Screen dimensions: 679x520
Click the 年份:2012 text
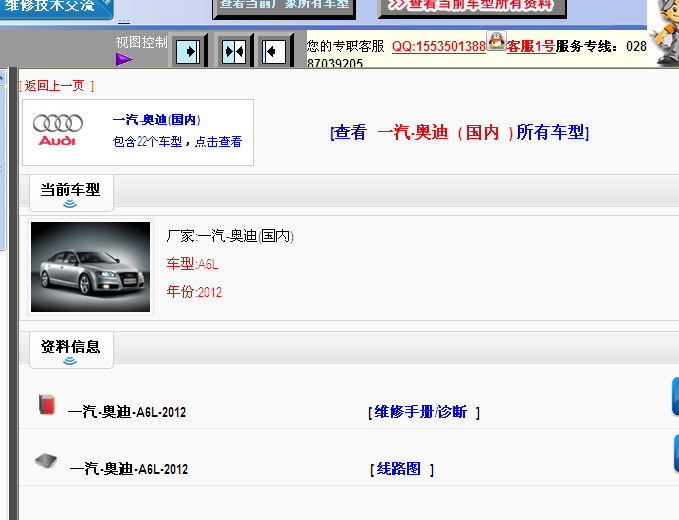[x=194, y=292]
